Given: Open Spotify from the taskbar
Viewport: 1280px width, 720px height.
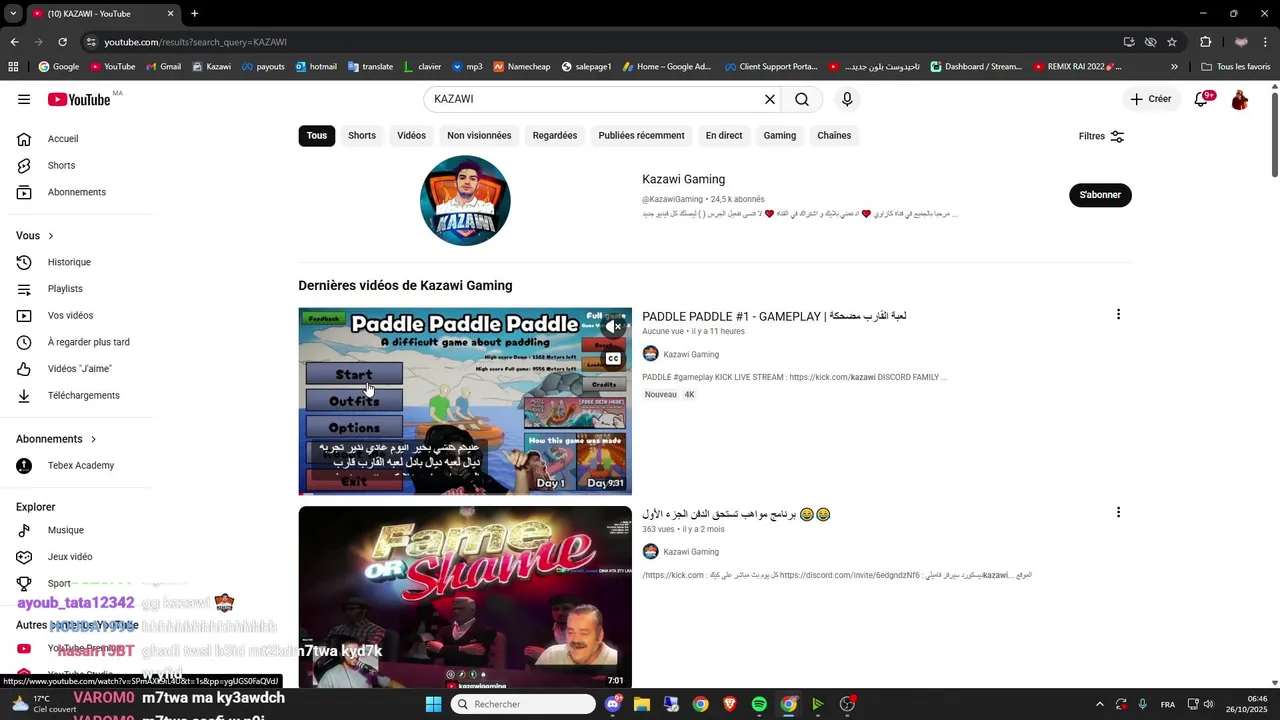Looking at the screenshot, I should point(759,704).
